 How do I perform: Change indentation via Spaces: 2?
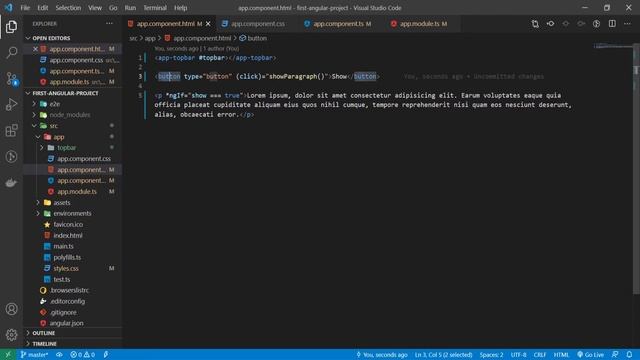[x=491, y=355]
